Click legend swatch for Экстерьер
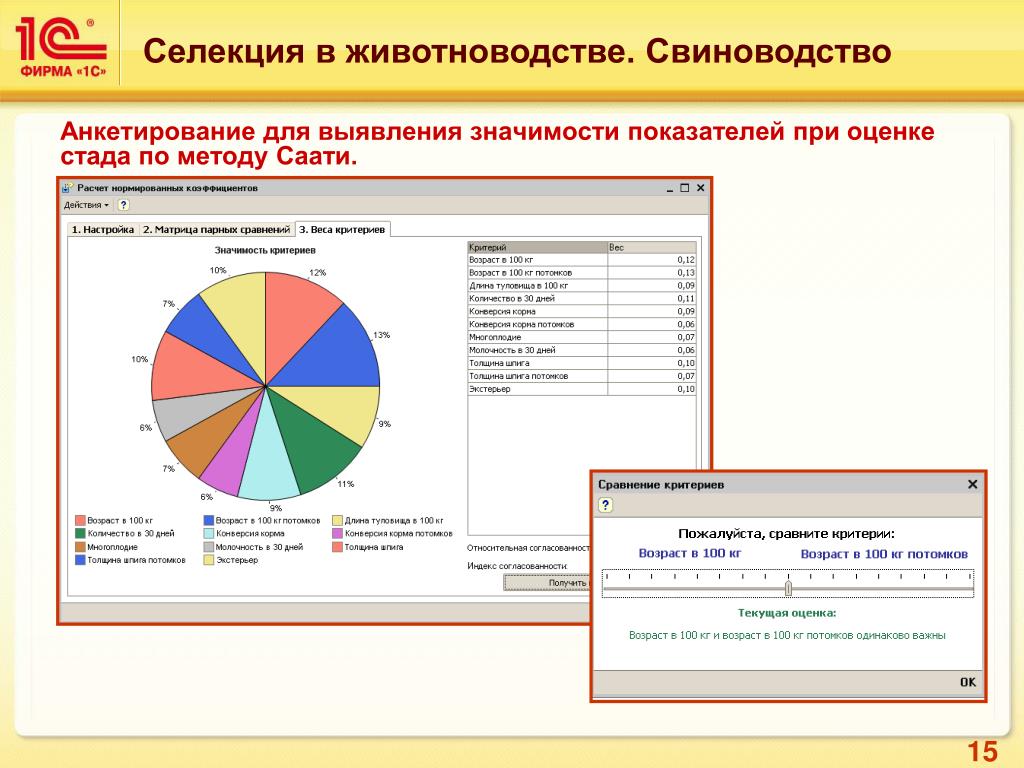 coord(209,560)
